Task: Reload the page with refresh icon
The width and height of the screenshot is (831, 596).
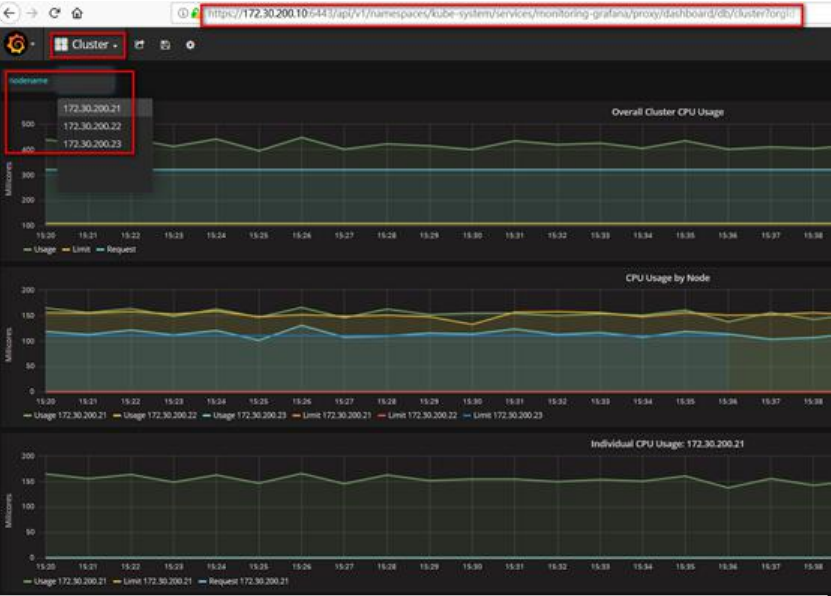Action: (55, 14)
